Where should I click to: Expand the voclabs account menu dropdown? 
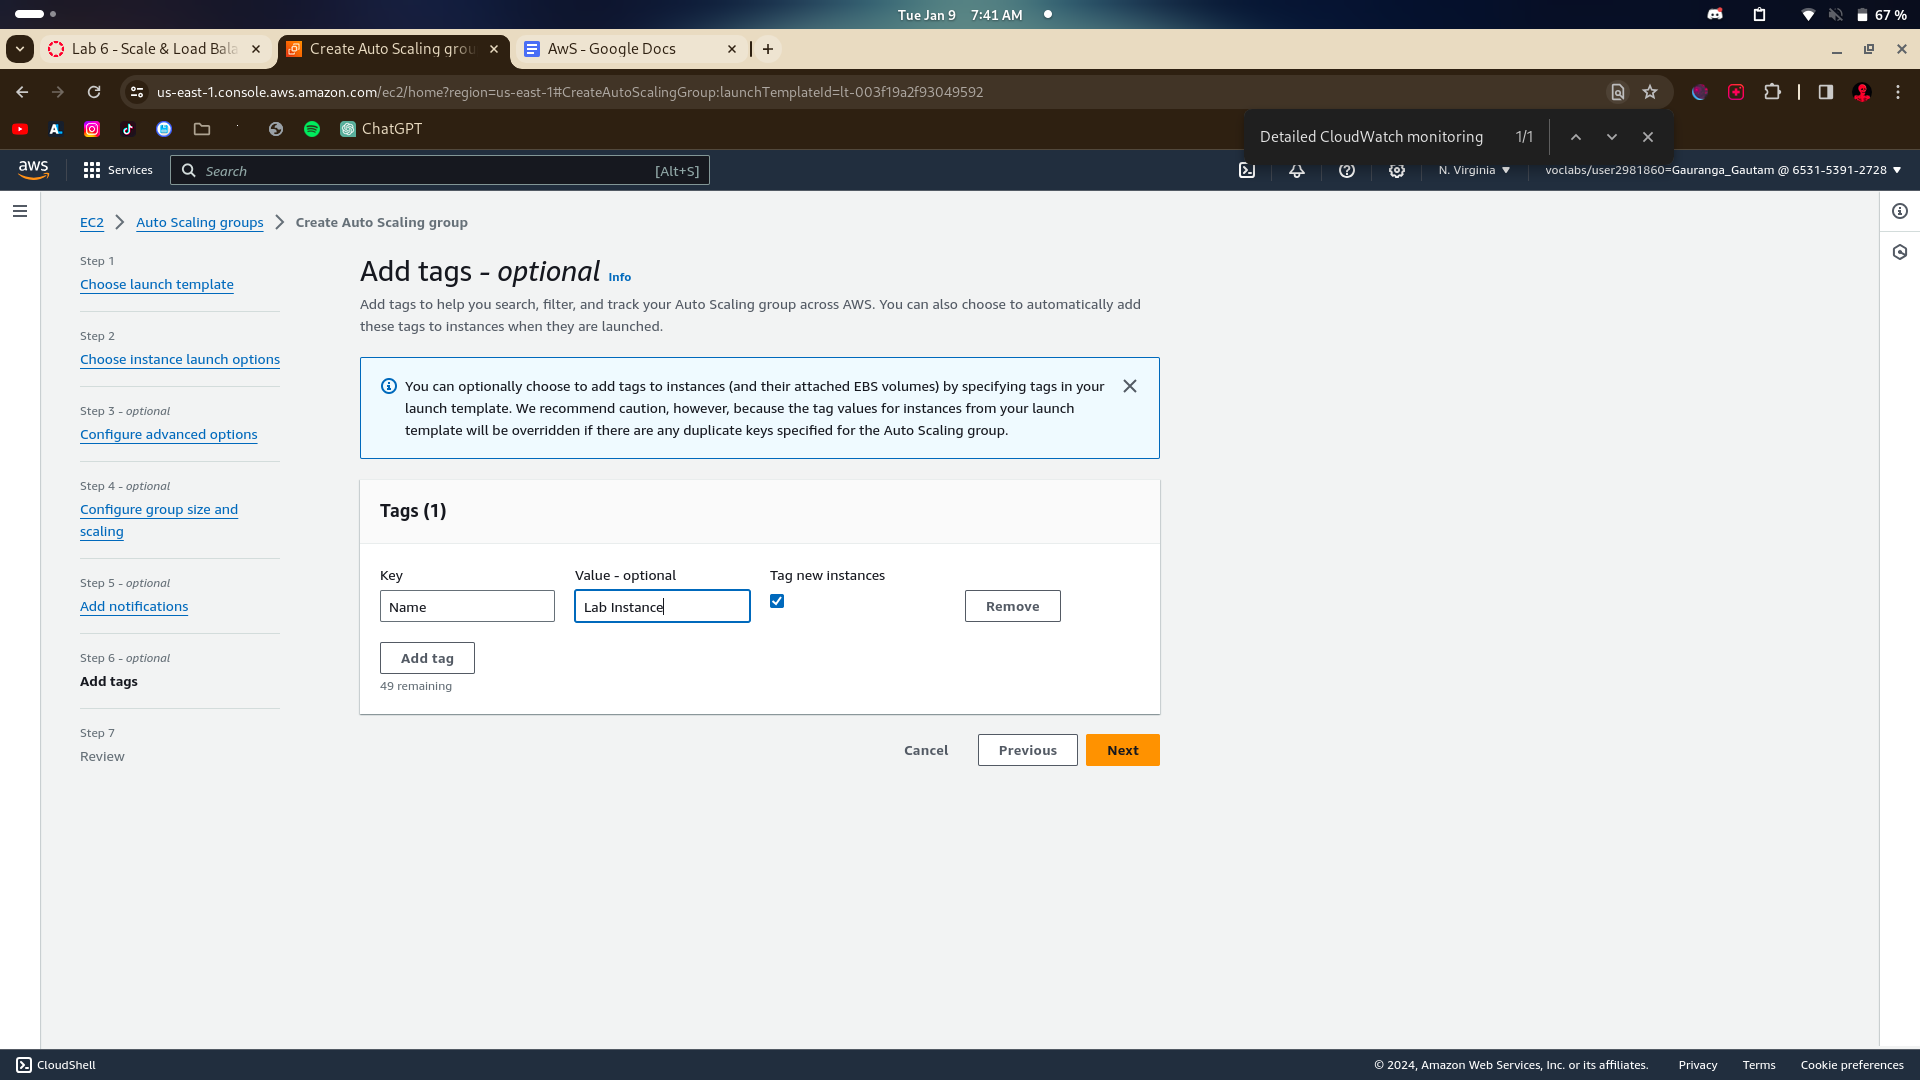point(1723,170)
